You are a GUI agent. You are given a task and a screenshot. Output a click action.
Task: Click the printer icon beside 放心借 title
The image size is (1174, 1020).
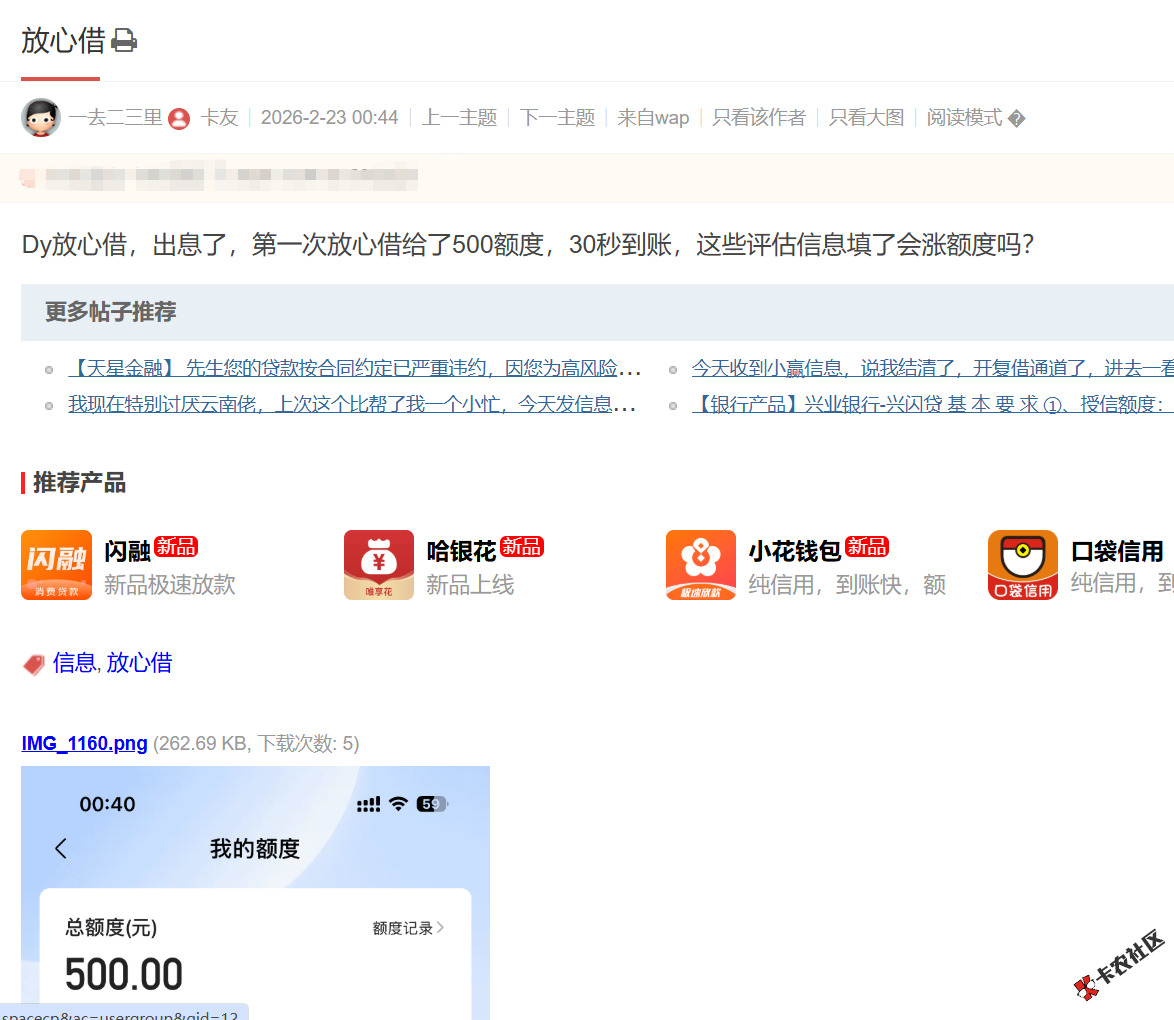point(122,40)
